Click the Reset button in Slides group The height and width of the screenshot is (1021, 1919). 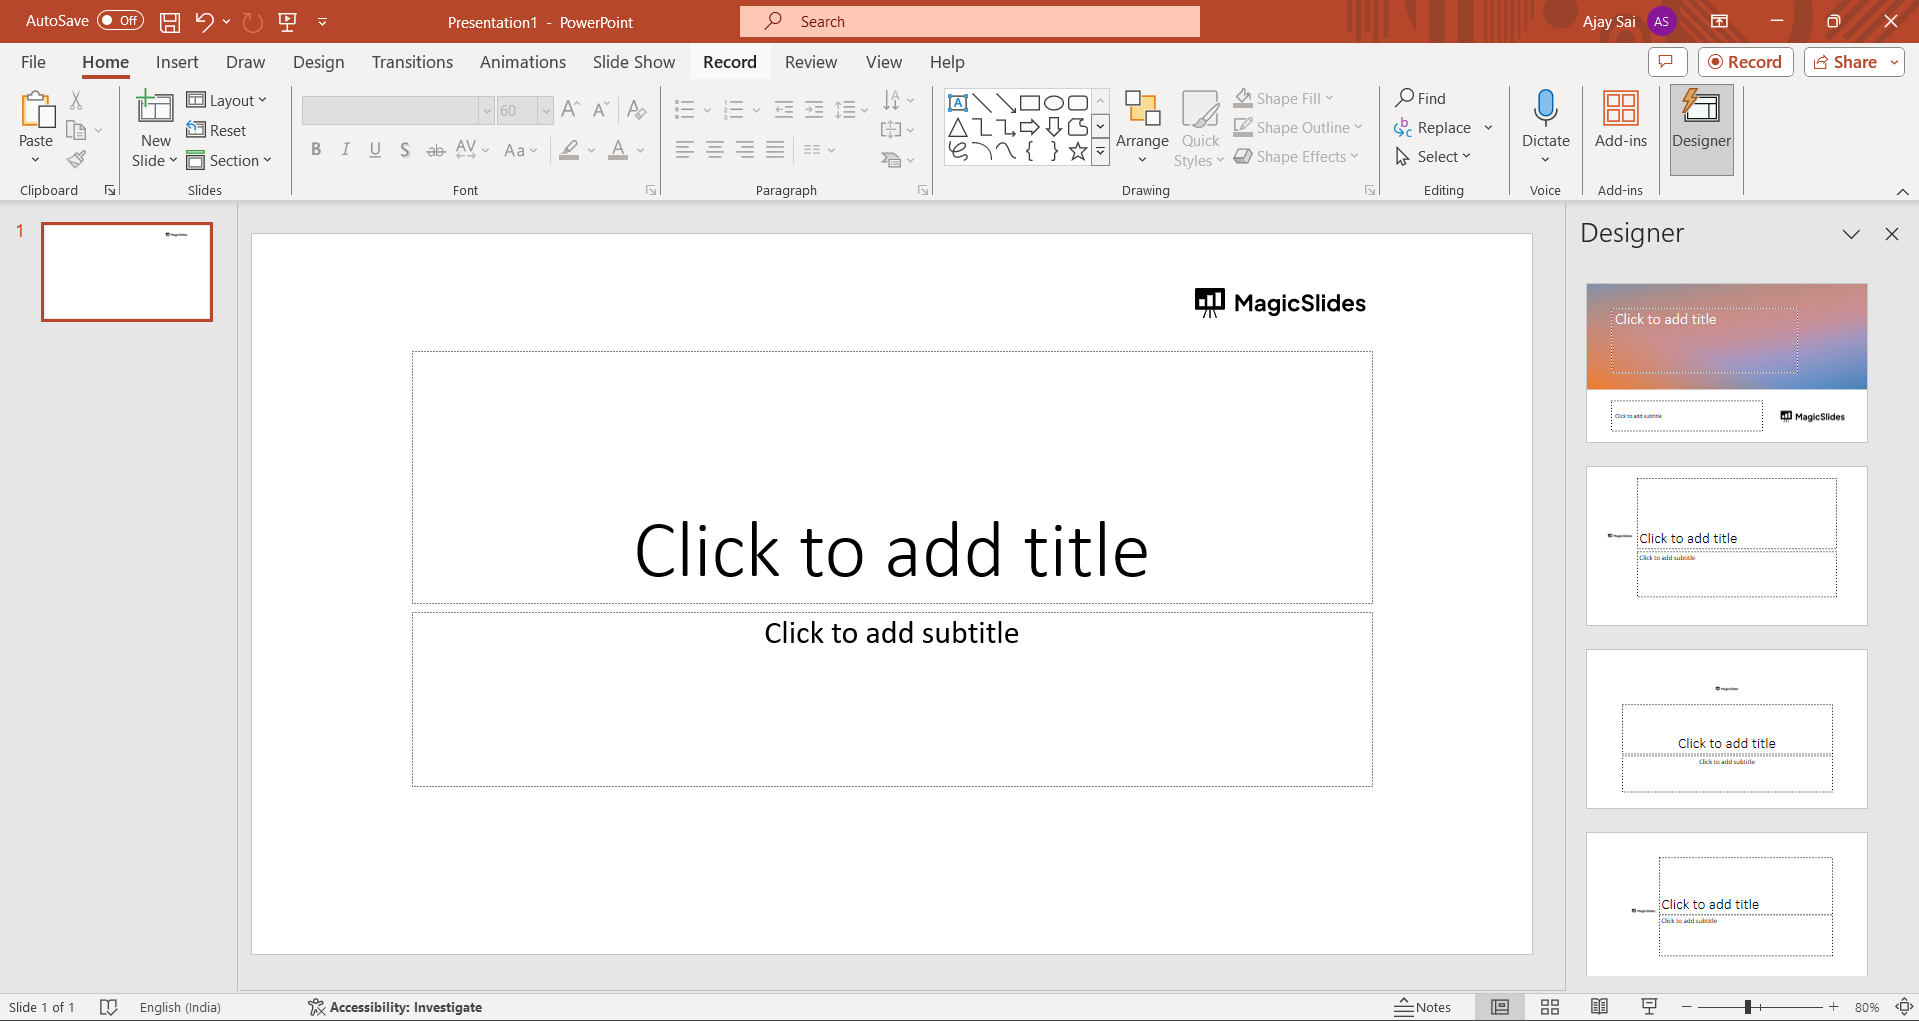click(217, 130)
